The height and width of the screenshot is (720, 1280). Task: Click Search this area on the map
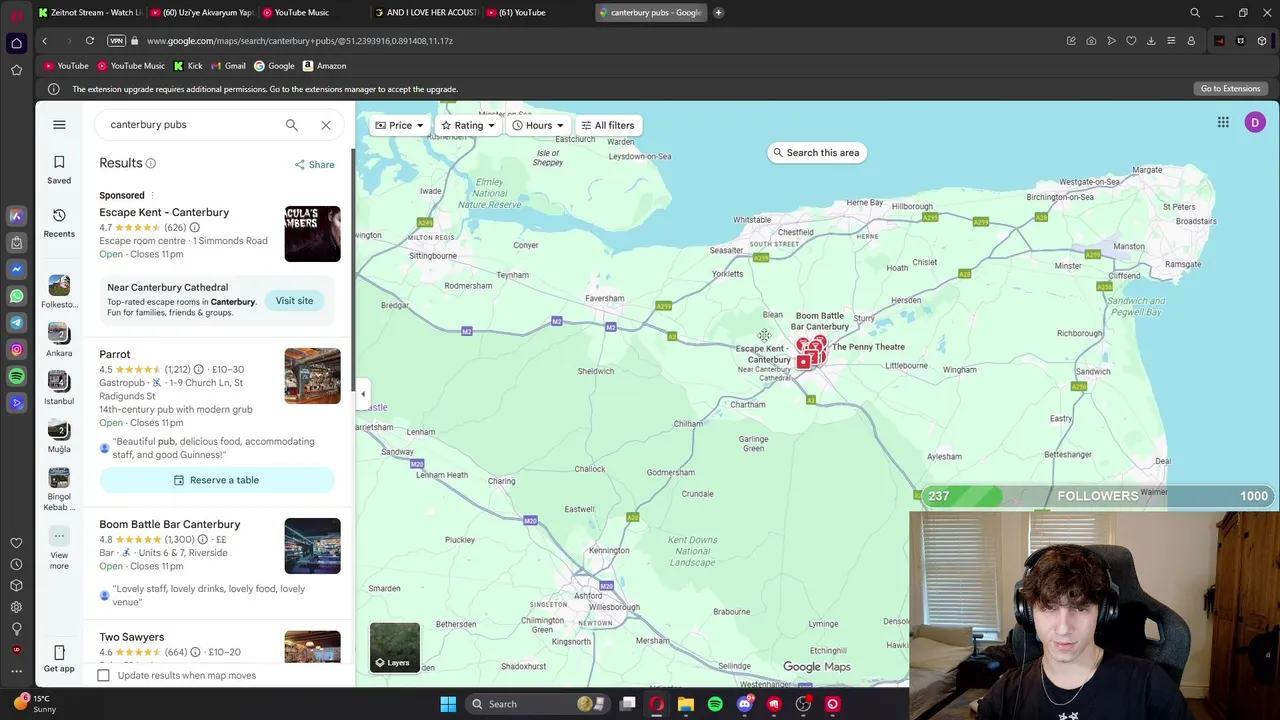pos(816,153)
